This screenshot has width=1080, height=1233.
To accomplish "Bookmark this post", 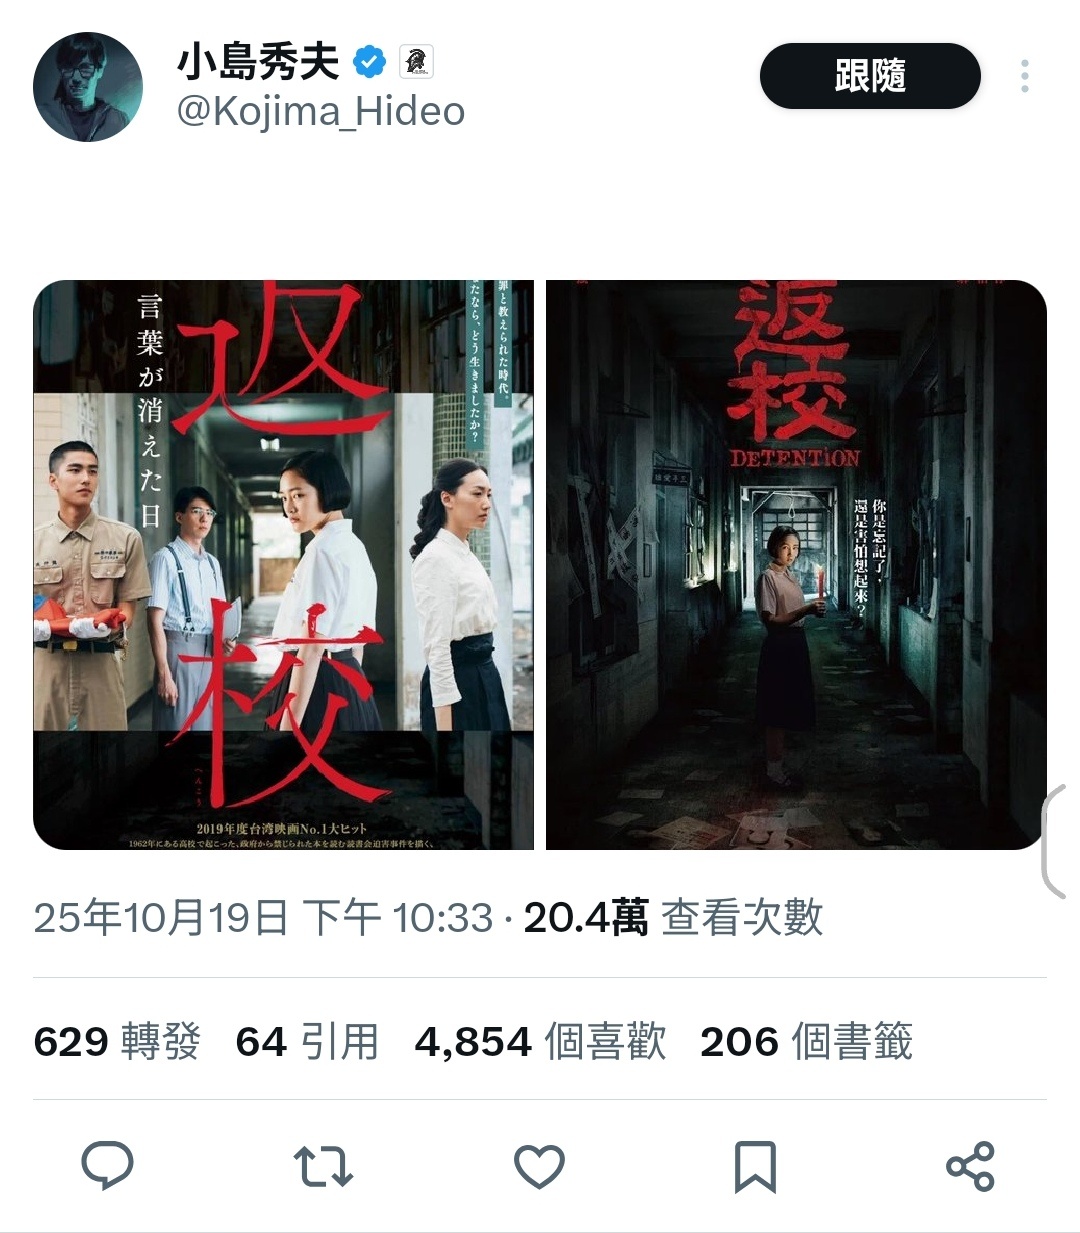I will [x=755, y=1167].
